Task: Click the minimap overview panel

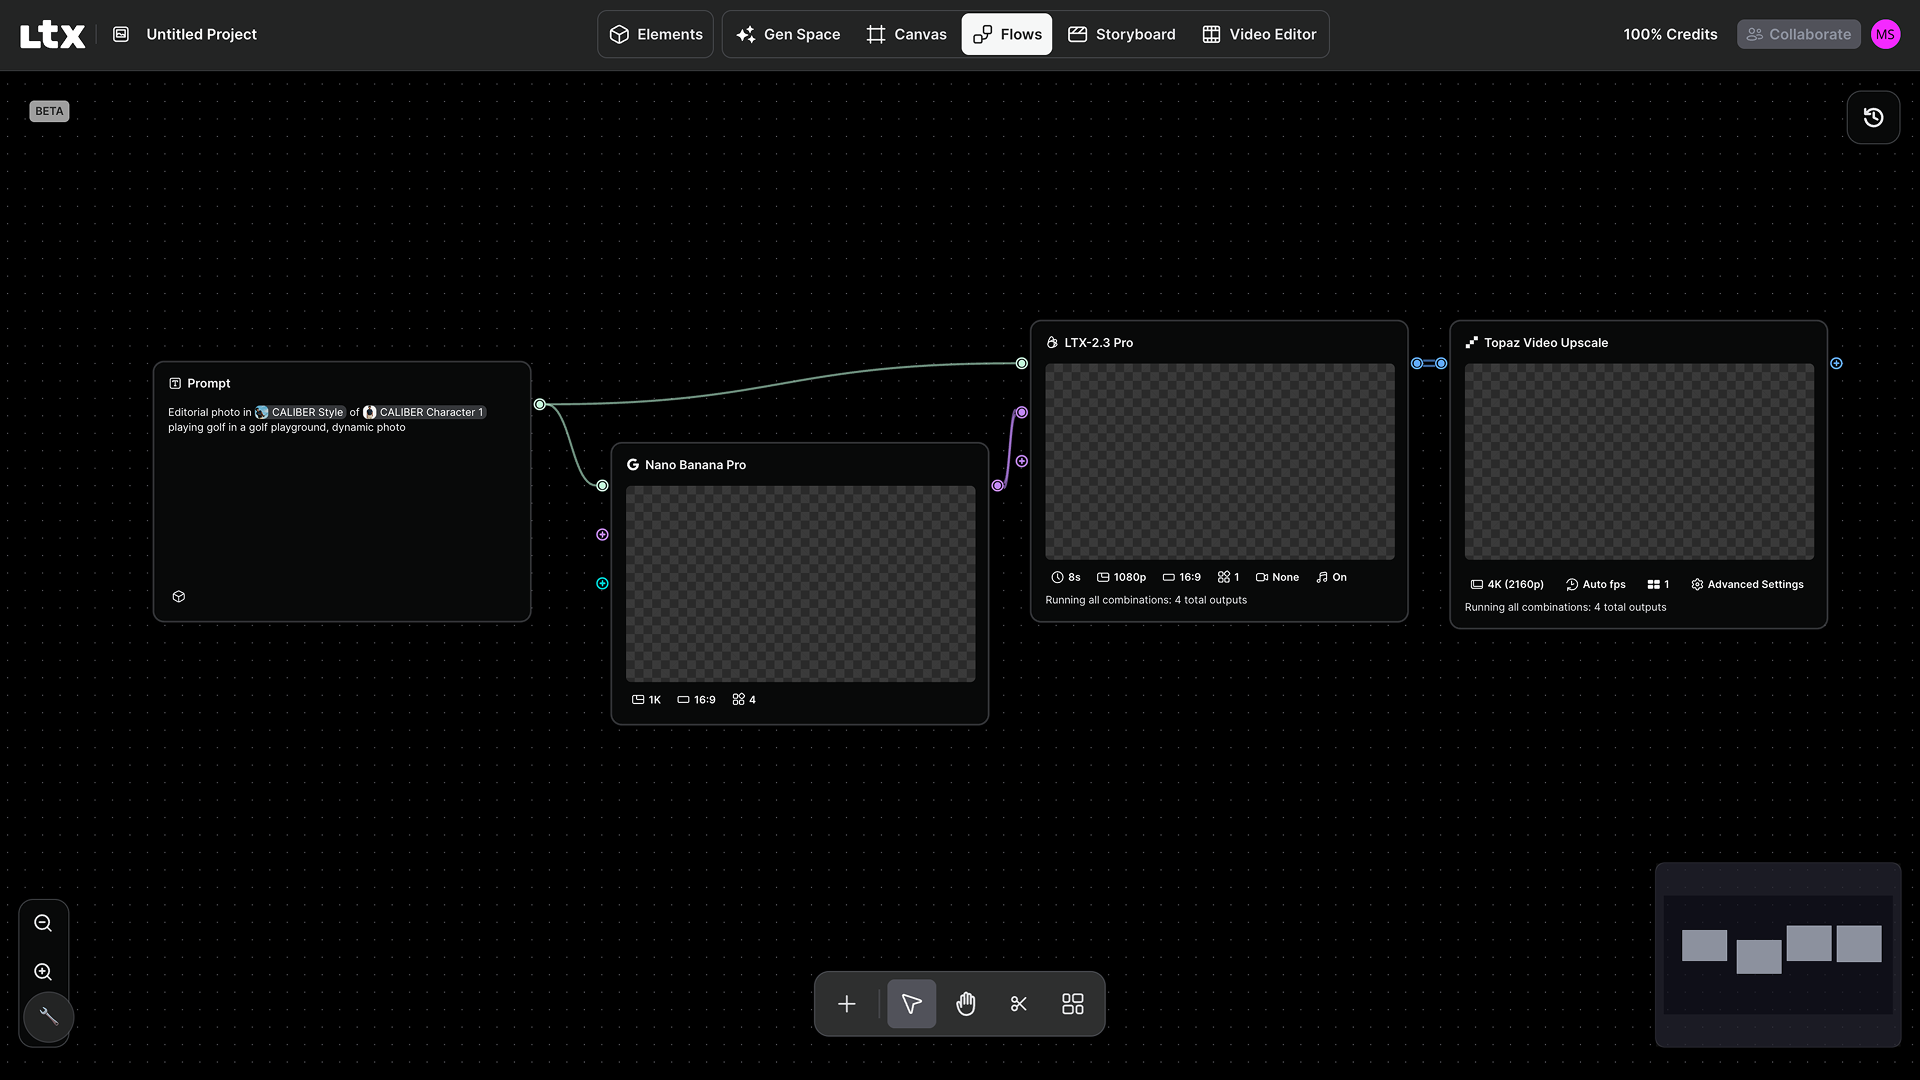Action: (x=1778, y=955)
